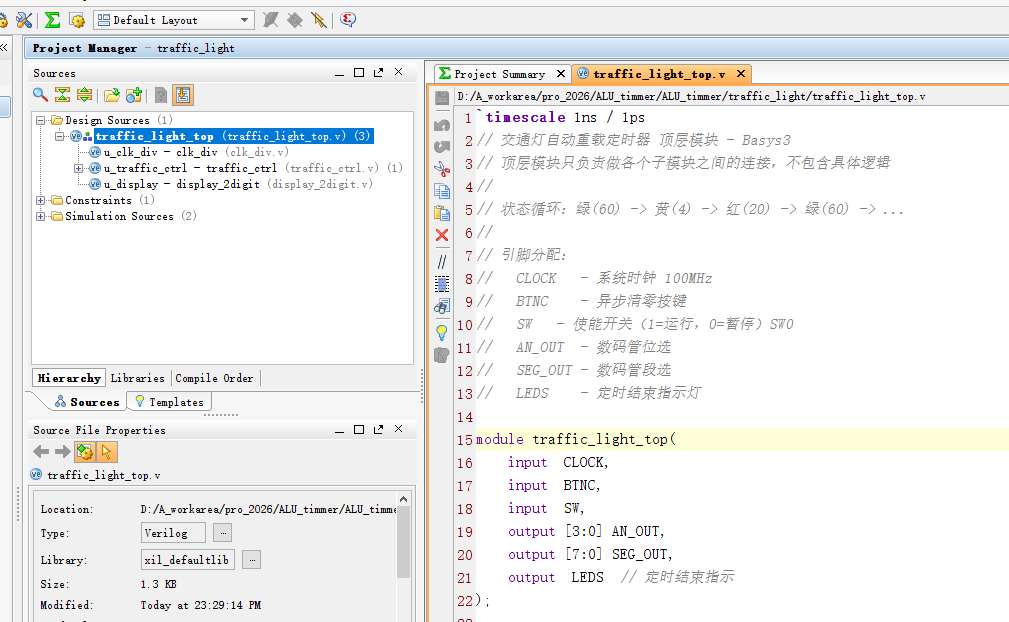The height and width of the screenshot is (622, 1009).
Task: Minimize the Sources panel
Action: point(339,73)
